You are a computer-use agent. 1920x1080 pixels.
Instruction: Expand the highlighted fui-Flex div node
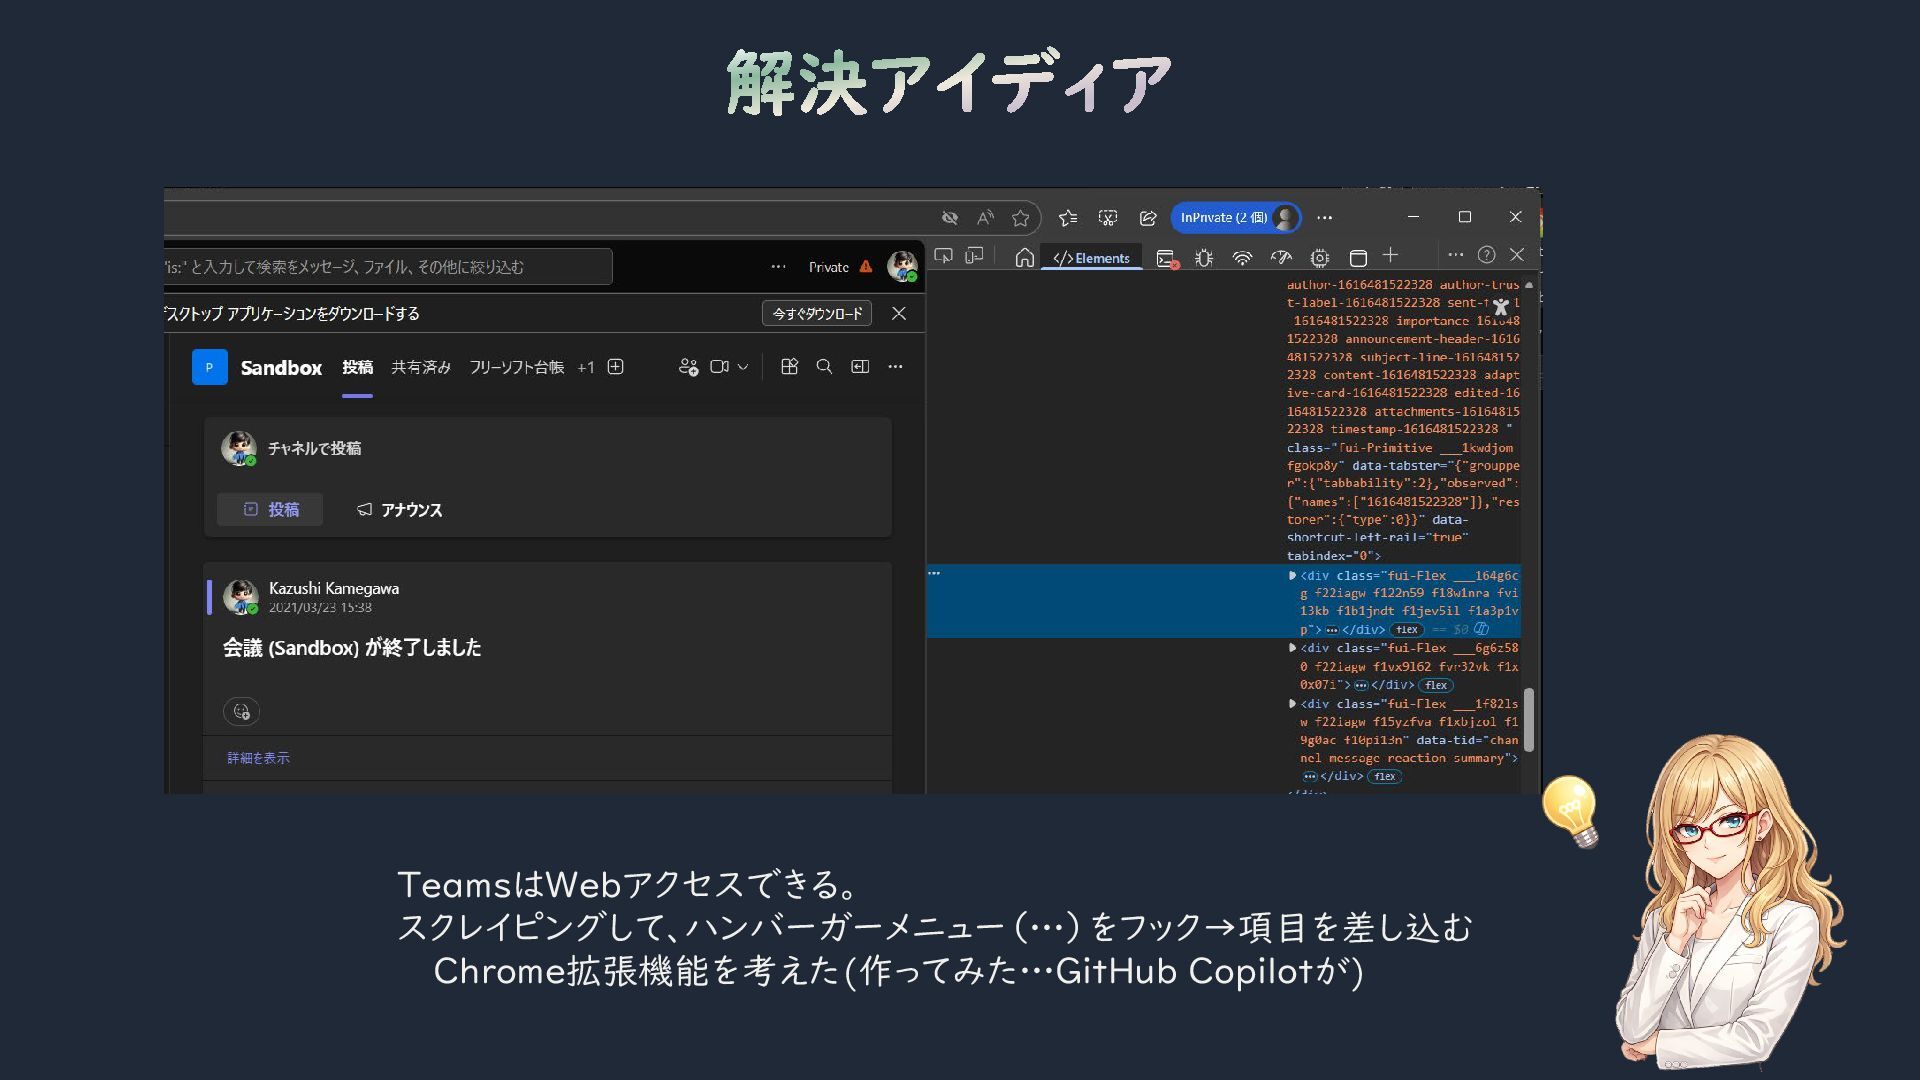[1292, 576]
